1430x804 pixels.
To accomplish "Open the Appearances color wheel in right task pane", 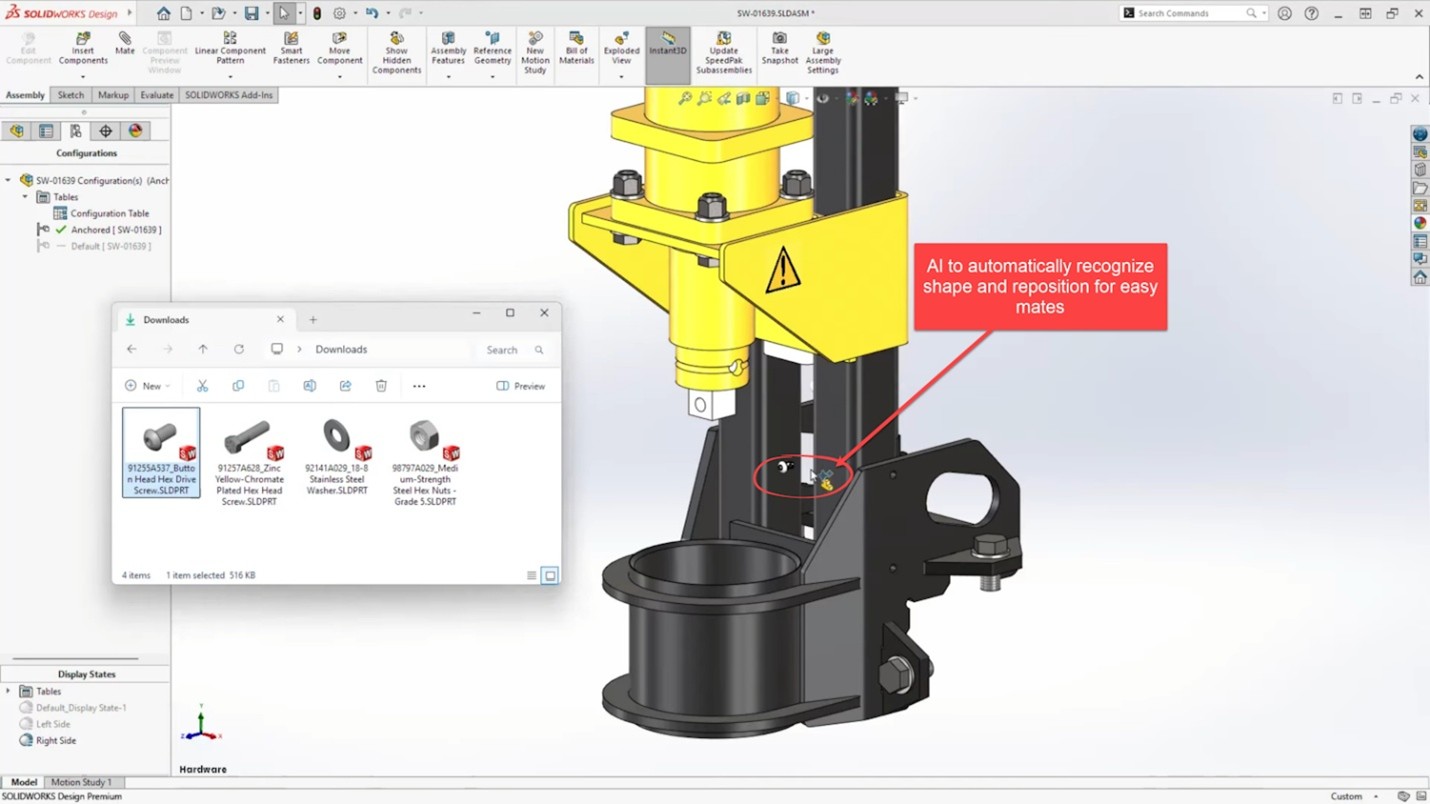I will pos(1419,223).
